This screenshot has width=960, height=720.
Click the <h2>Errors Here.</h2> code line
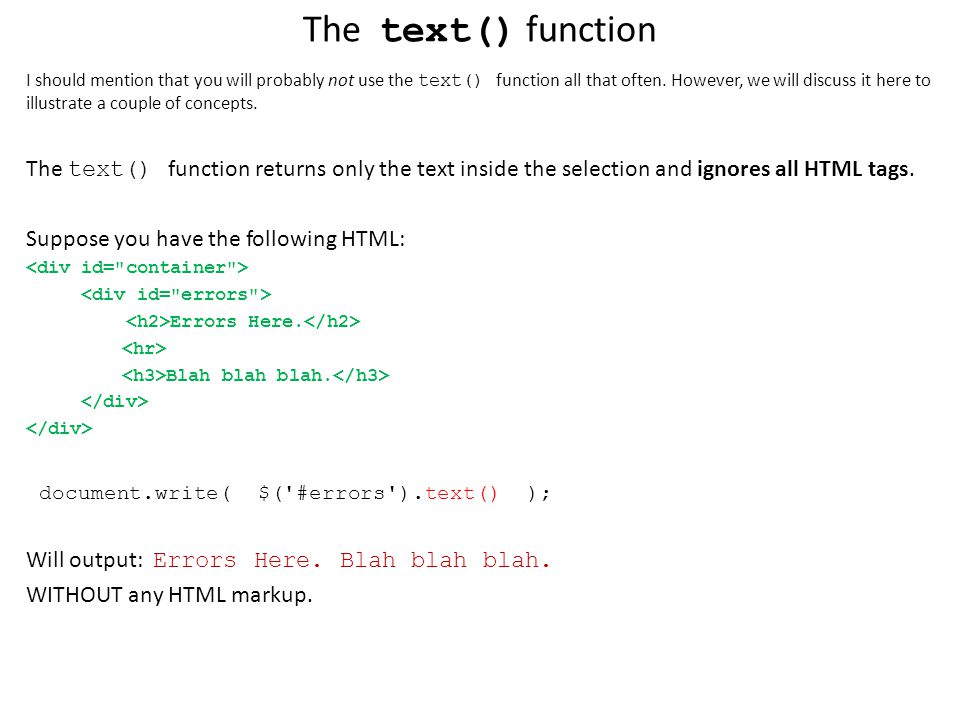[243, 321]
